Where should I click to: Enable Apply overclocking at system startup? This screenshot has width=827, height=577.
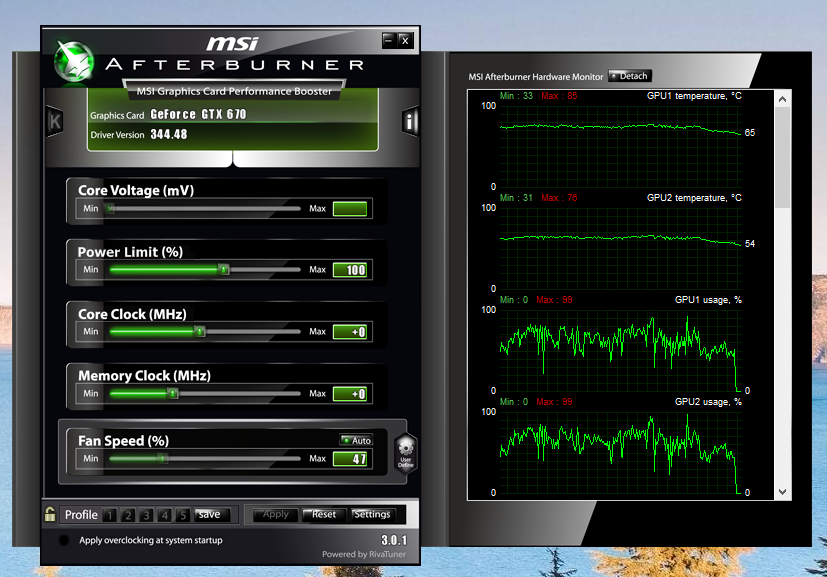64,540
